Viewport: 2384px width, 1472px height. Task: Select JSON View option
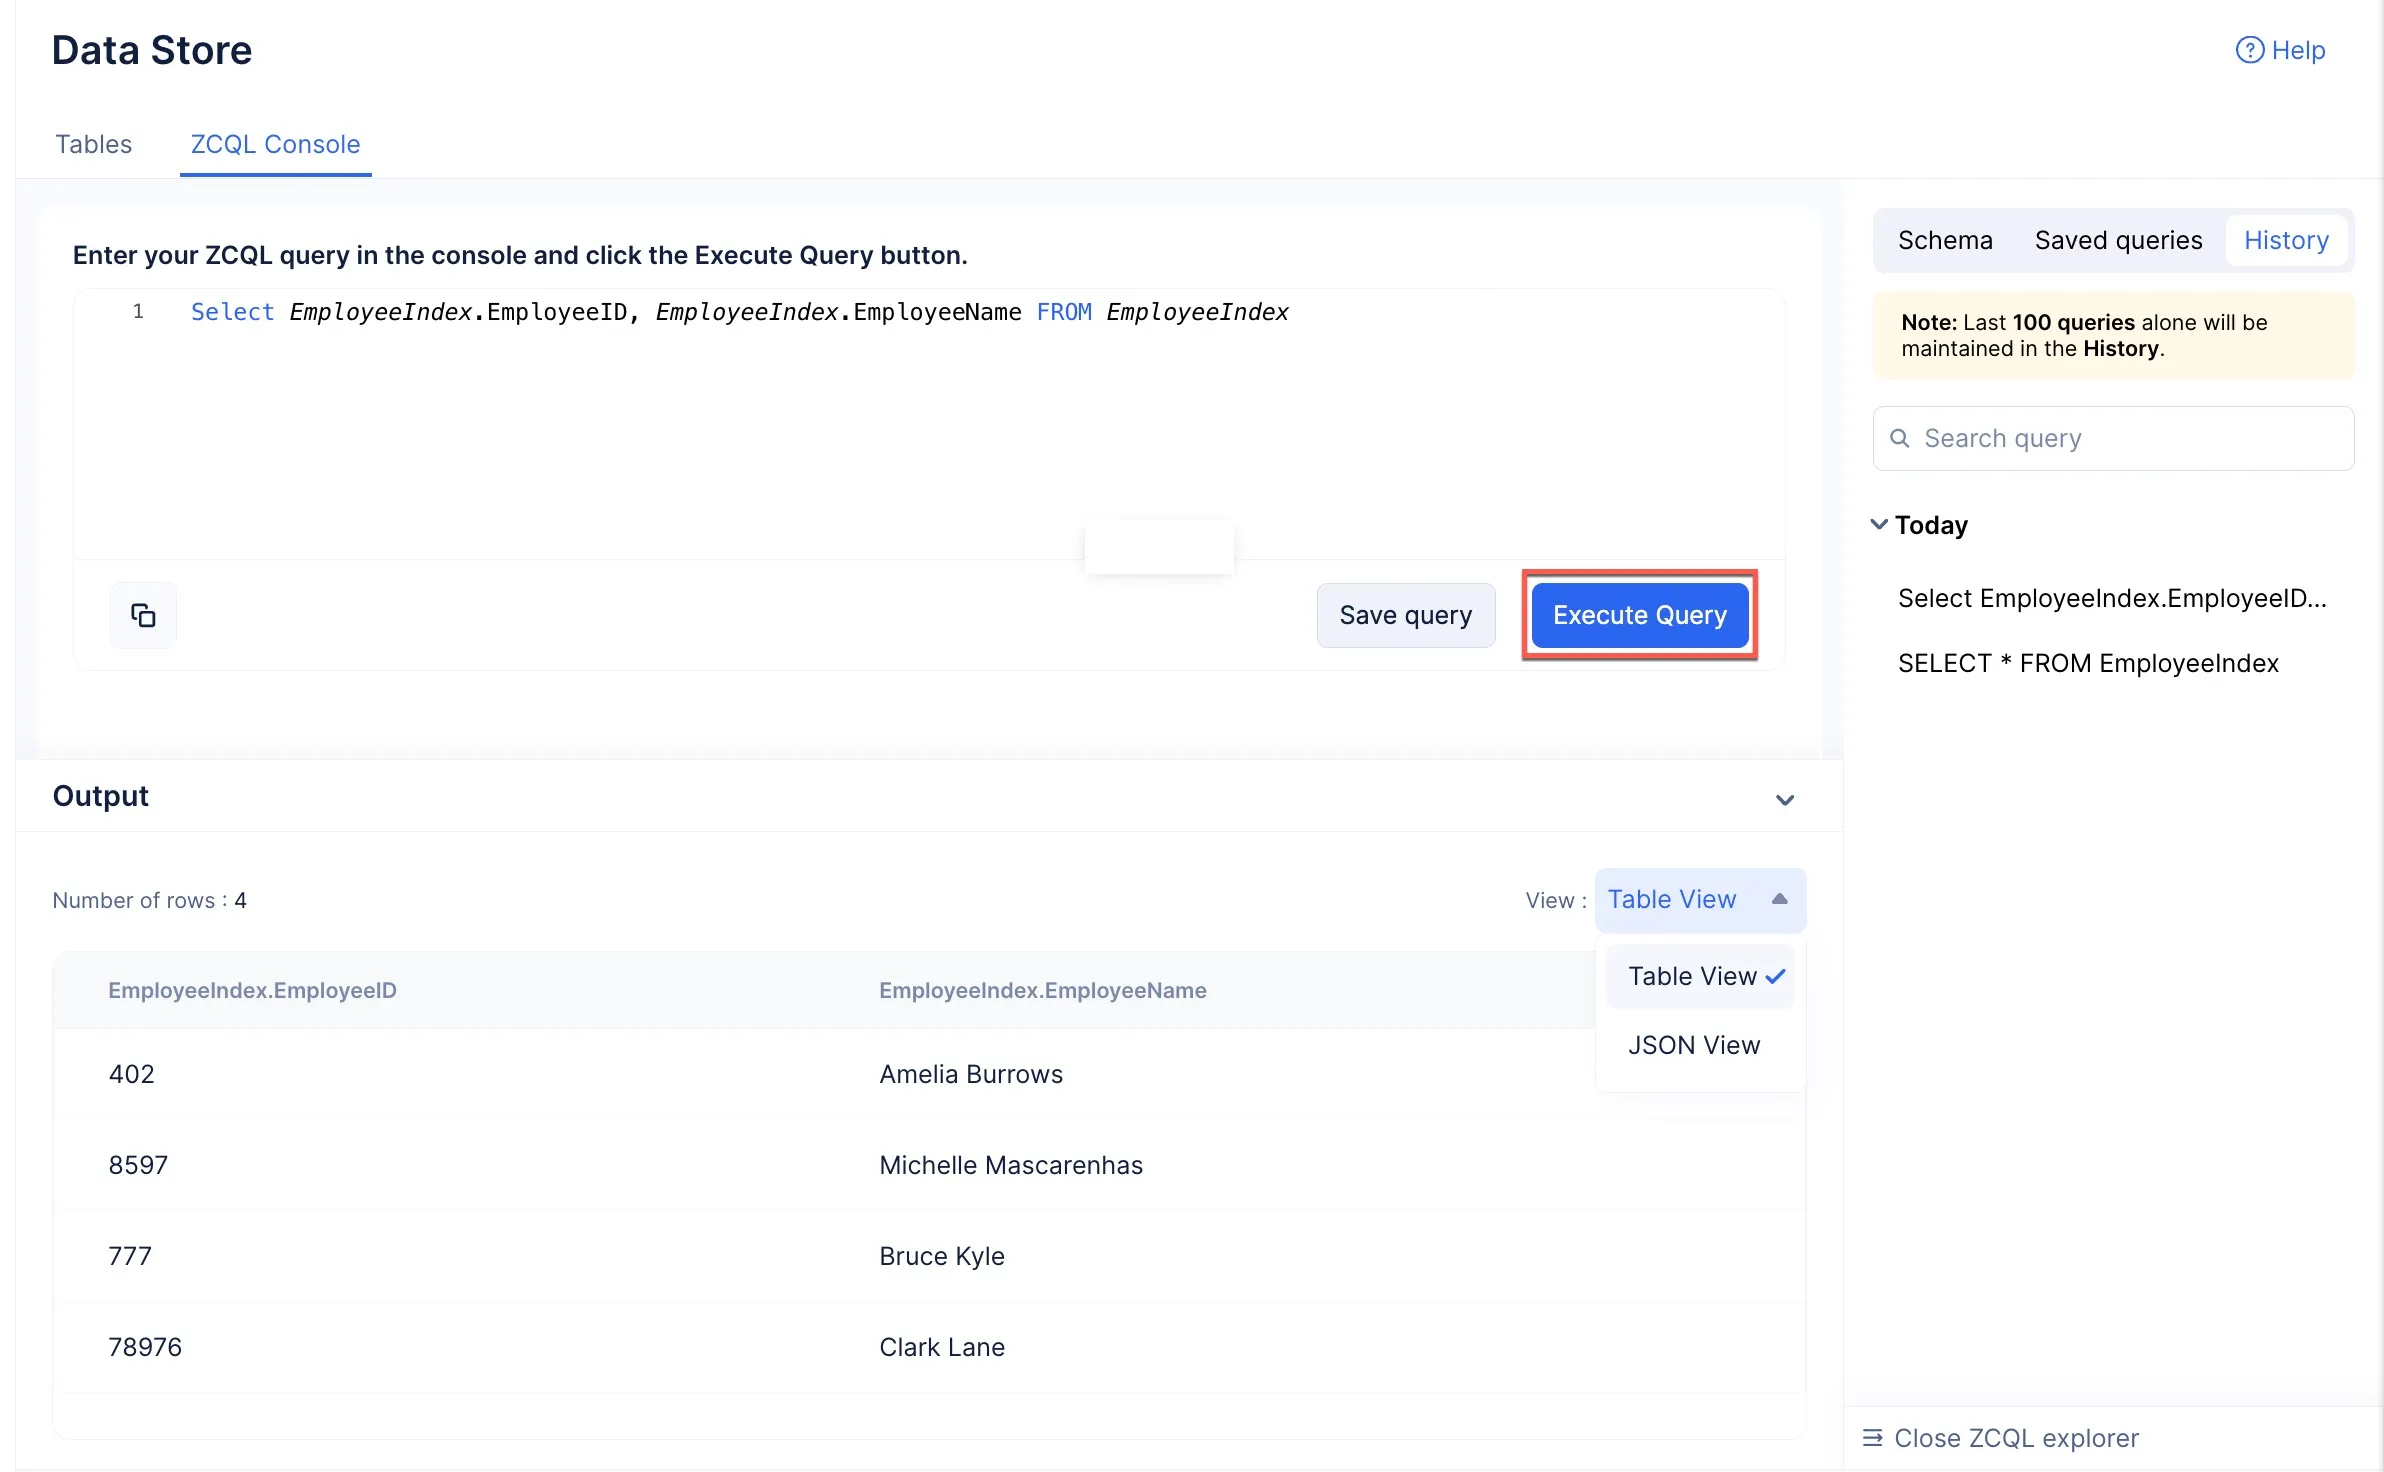tap(1694, 1045)
